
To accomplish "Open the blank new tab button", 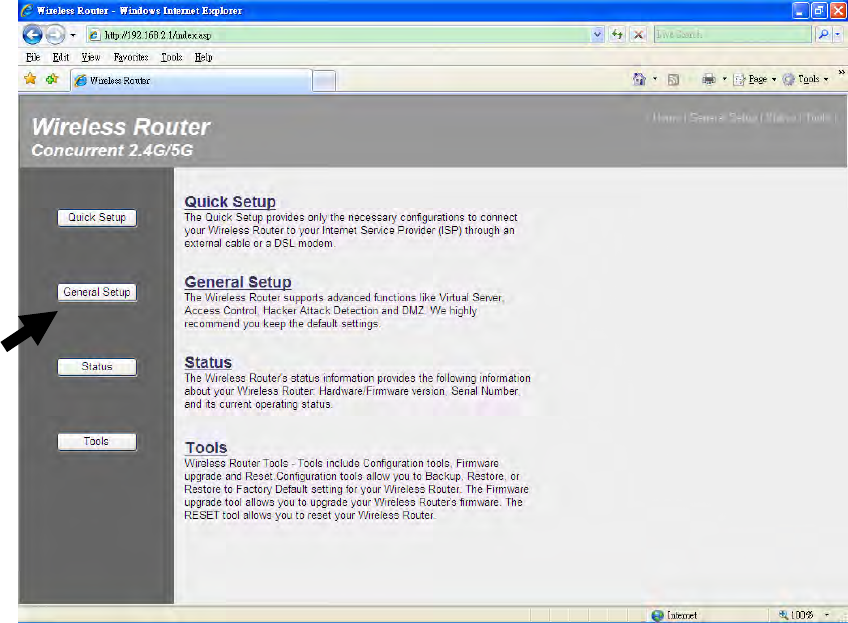I will tap(324, 81).
